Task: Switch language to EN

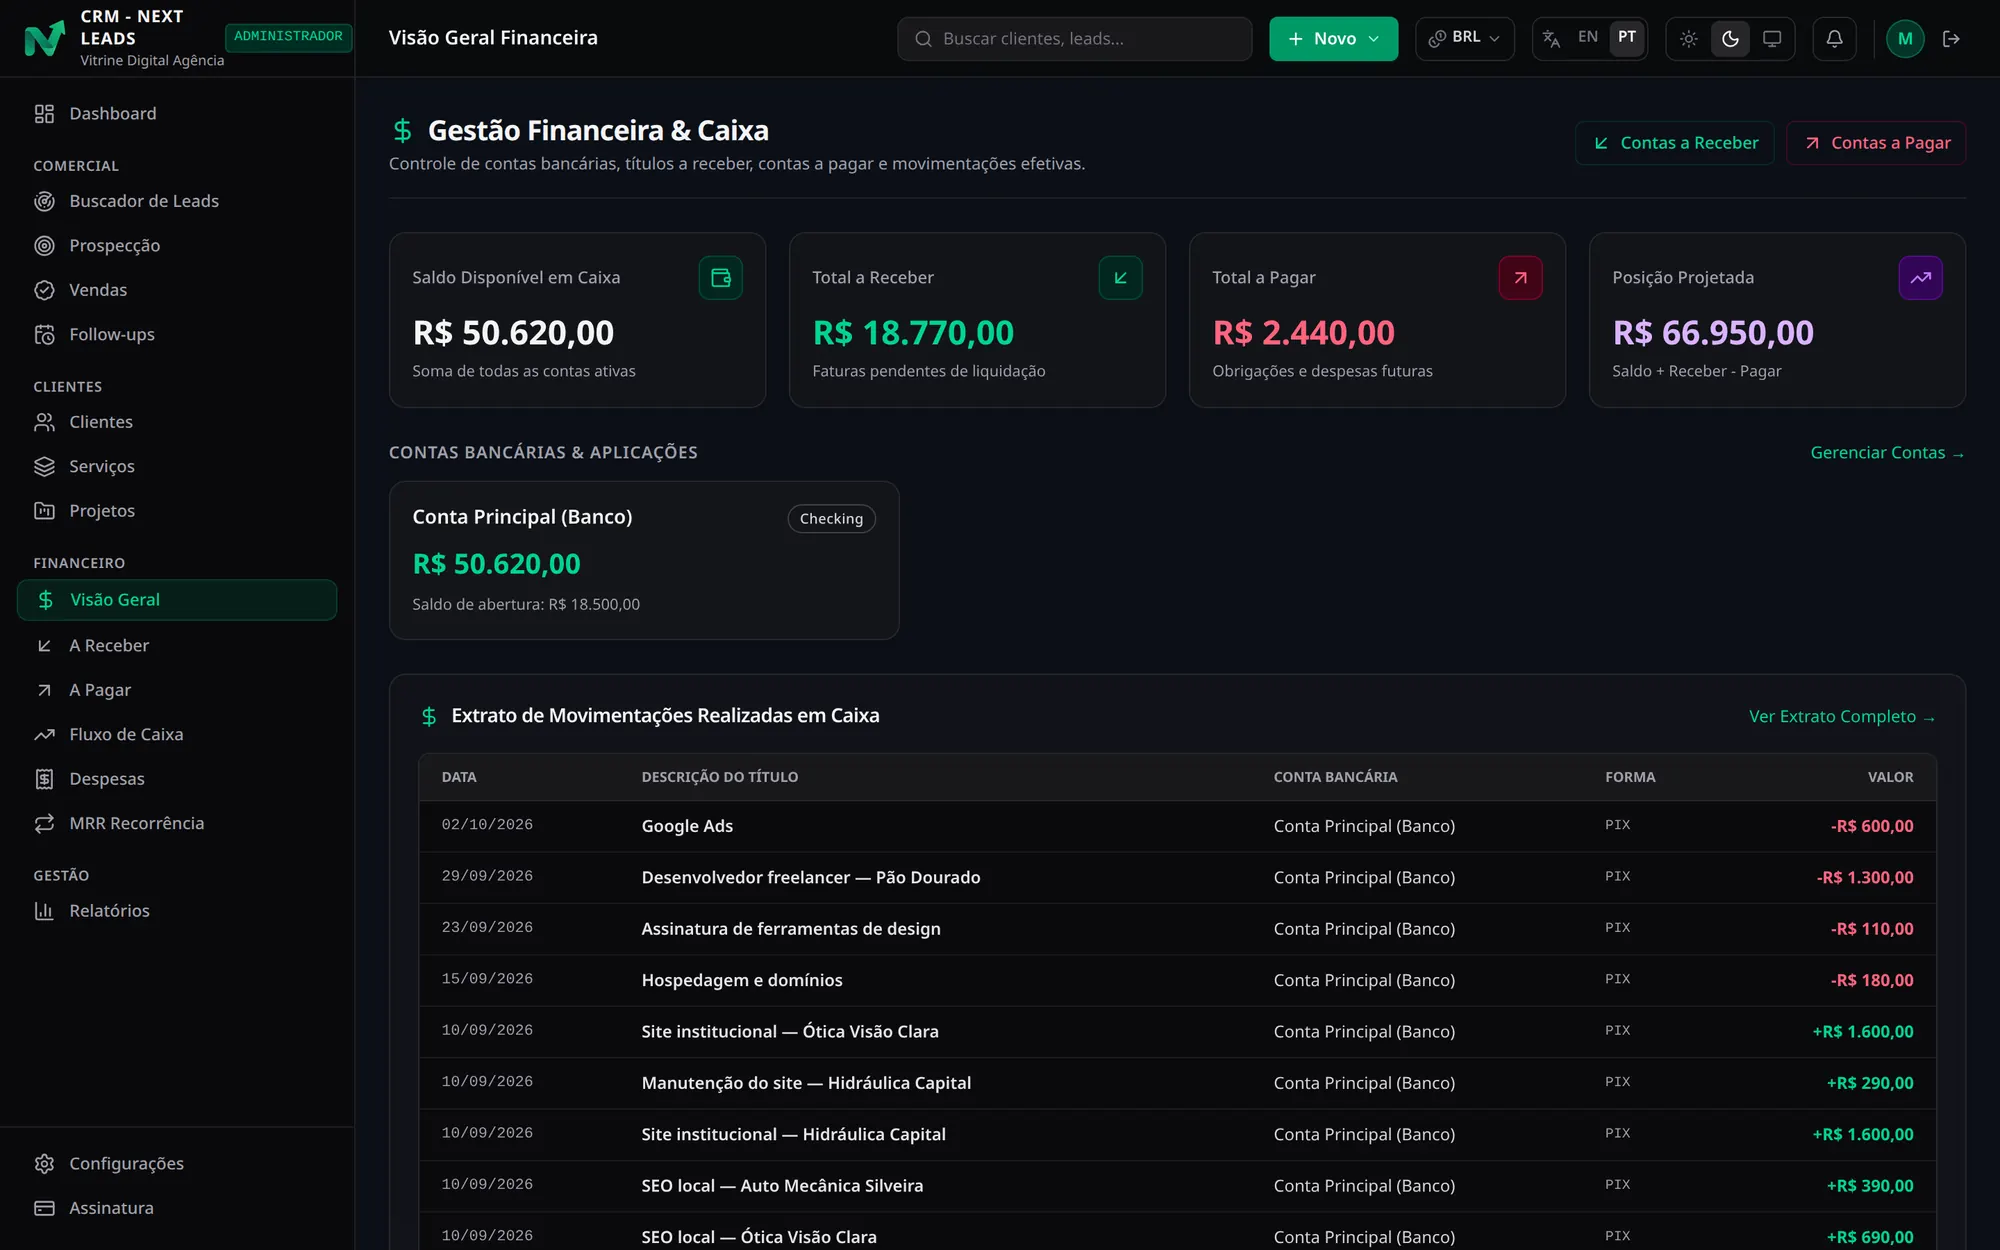Action: point(1588,37)
